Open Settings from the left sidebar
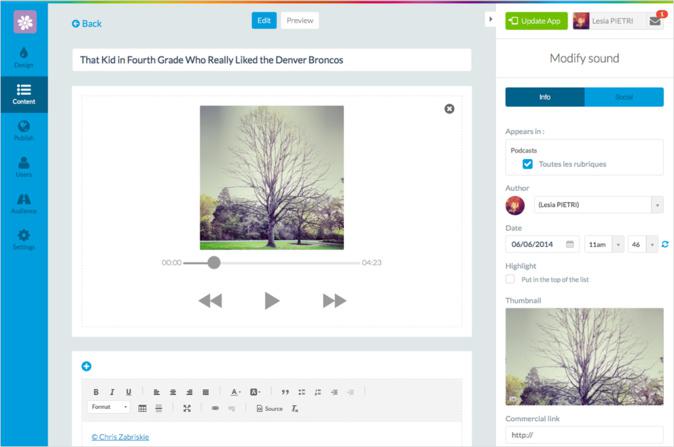 coord(23,239)
